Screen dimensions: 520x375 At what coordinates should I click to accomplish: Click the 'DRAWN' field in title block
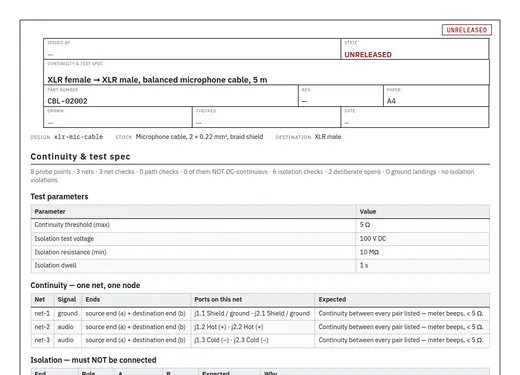point(118,117)
